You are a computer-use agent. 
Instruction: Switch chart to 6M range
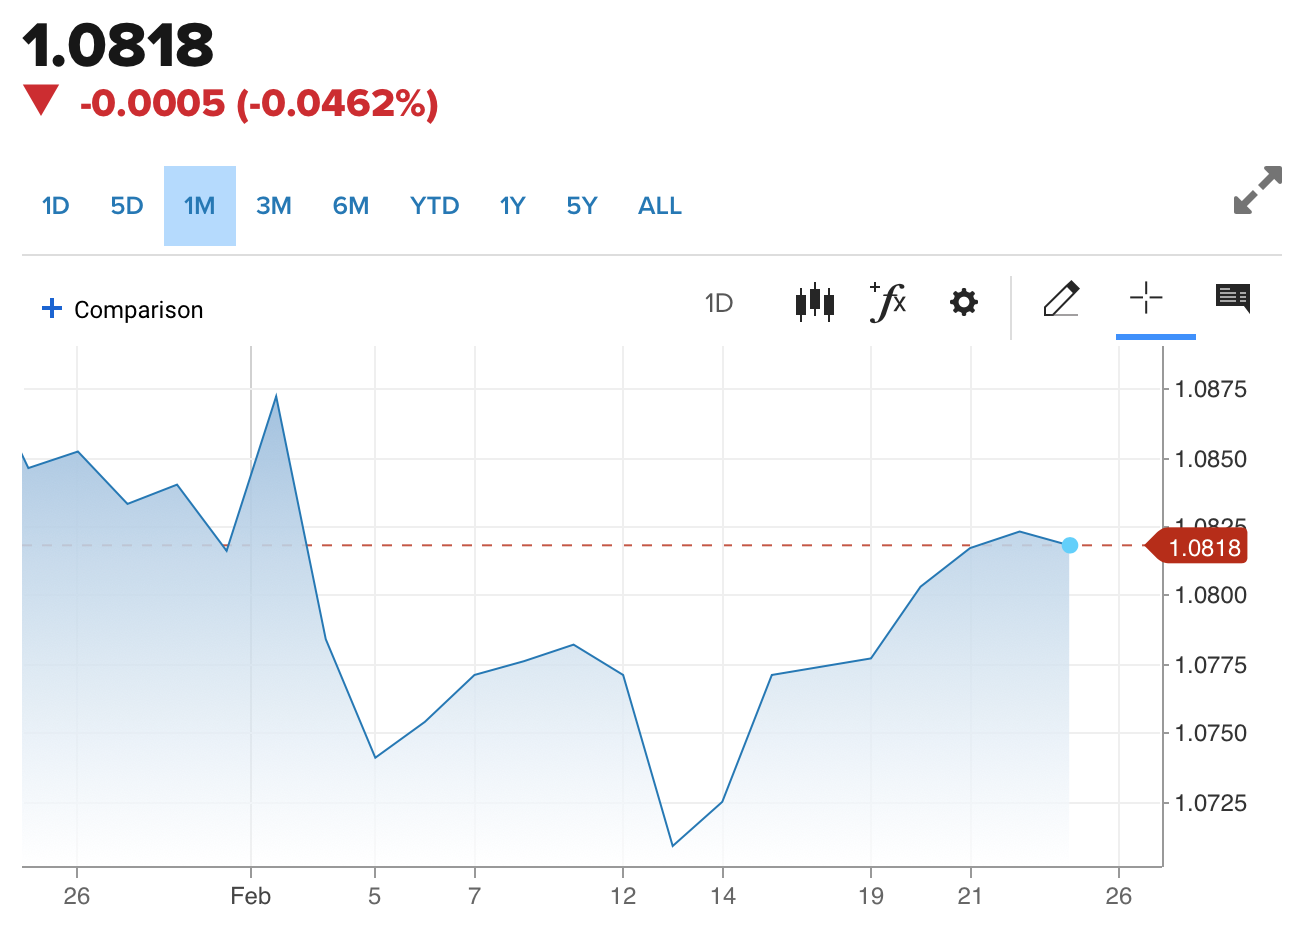[x=351, y=206]
